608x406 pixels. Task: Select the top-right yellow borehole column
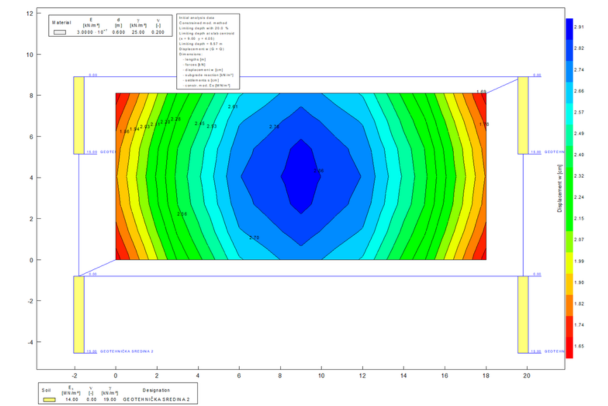coord(523,115)
